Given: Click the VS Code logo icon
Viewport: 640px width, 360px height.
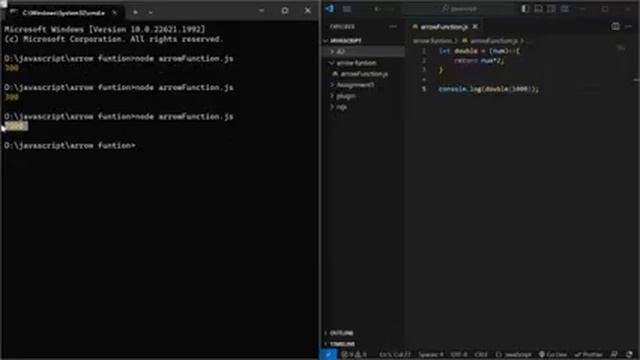Looking at the screenshot, I should click(x=330, y=9).
